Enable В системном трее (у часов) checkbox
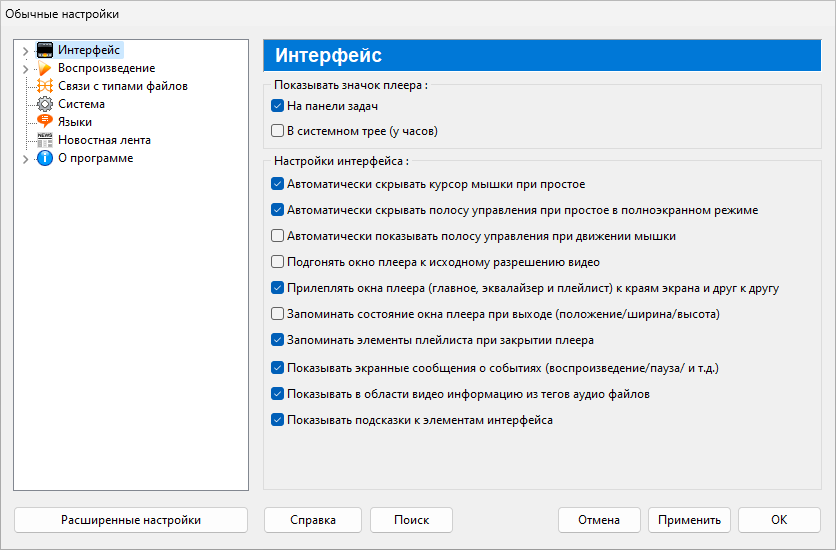Image resolution: width=836 pixels, height=550 pixels. click(278, 130)
